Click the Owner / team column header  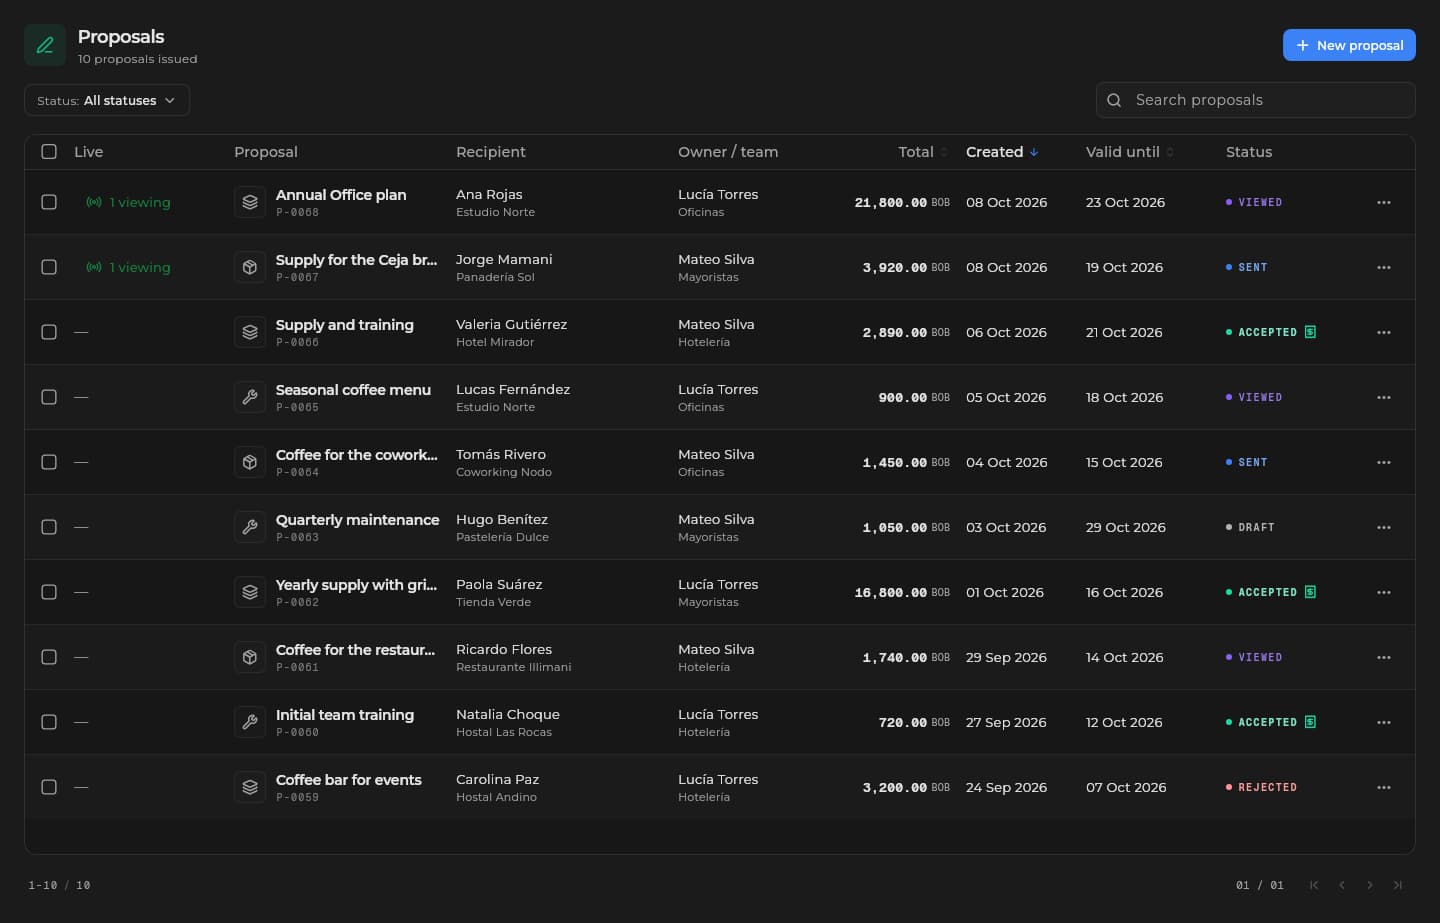[x=728, y=152]
